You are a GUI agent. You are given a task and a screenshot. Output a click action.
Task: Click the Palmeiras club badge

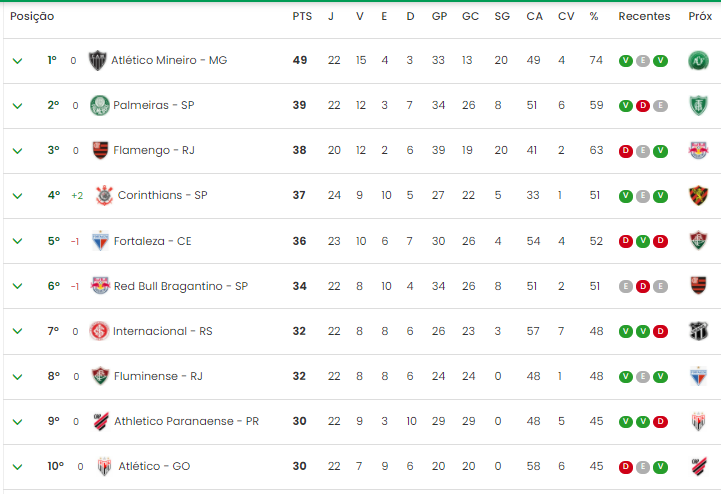point(100,105)
